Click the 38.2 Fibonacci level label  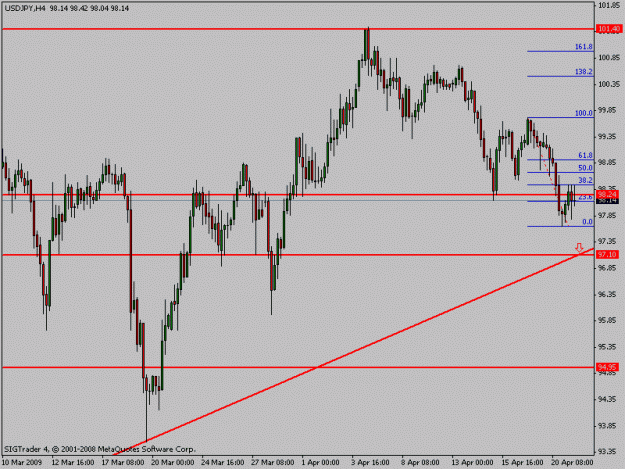(x=585, y=181)
